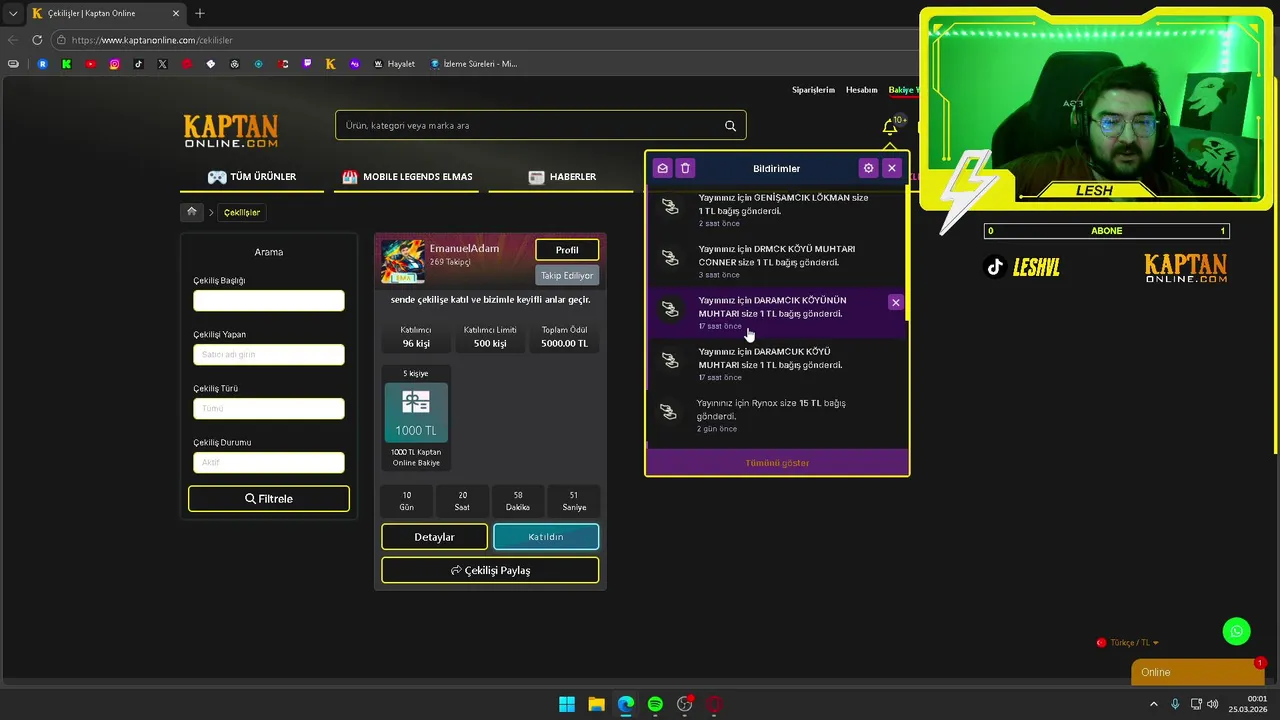Mark all notifications as read envelope icon
The height and width of the screenshot is (720, 1280).
[x=662, y=168]
